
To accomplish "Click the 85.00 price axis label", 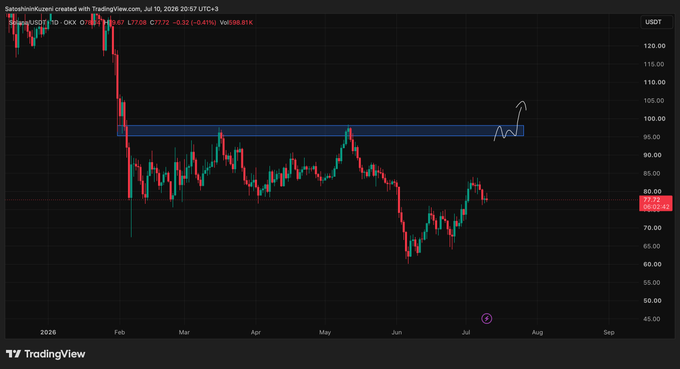I will [653, 173].
